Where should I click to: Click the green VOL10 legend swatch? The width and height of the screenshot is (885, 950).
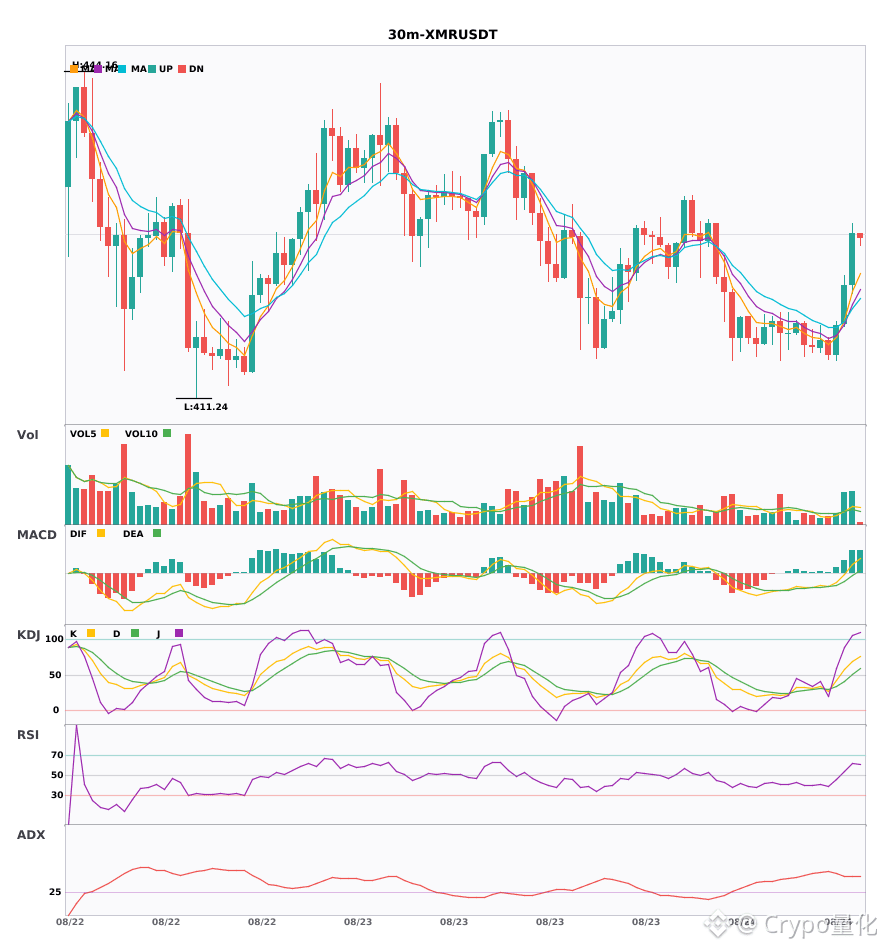pyautogui.click(x=167, y=433)
